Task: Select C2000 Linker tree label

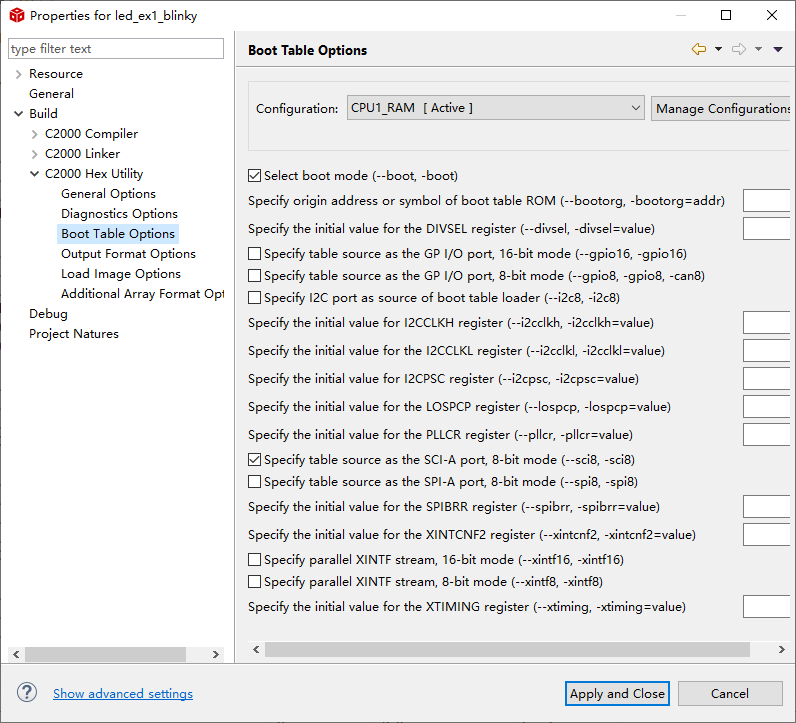Action: 82,154
